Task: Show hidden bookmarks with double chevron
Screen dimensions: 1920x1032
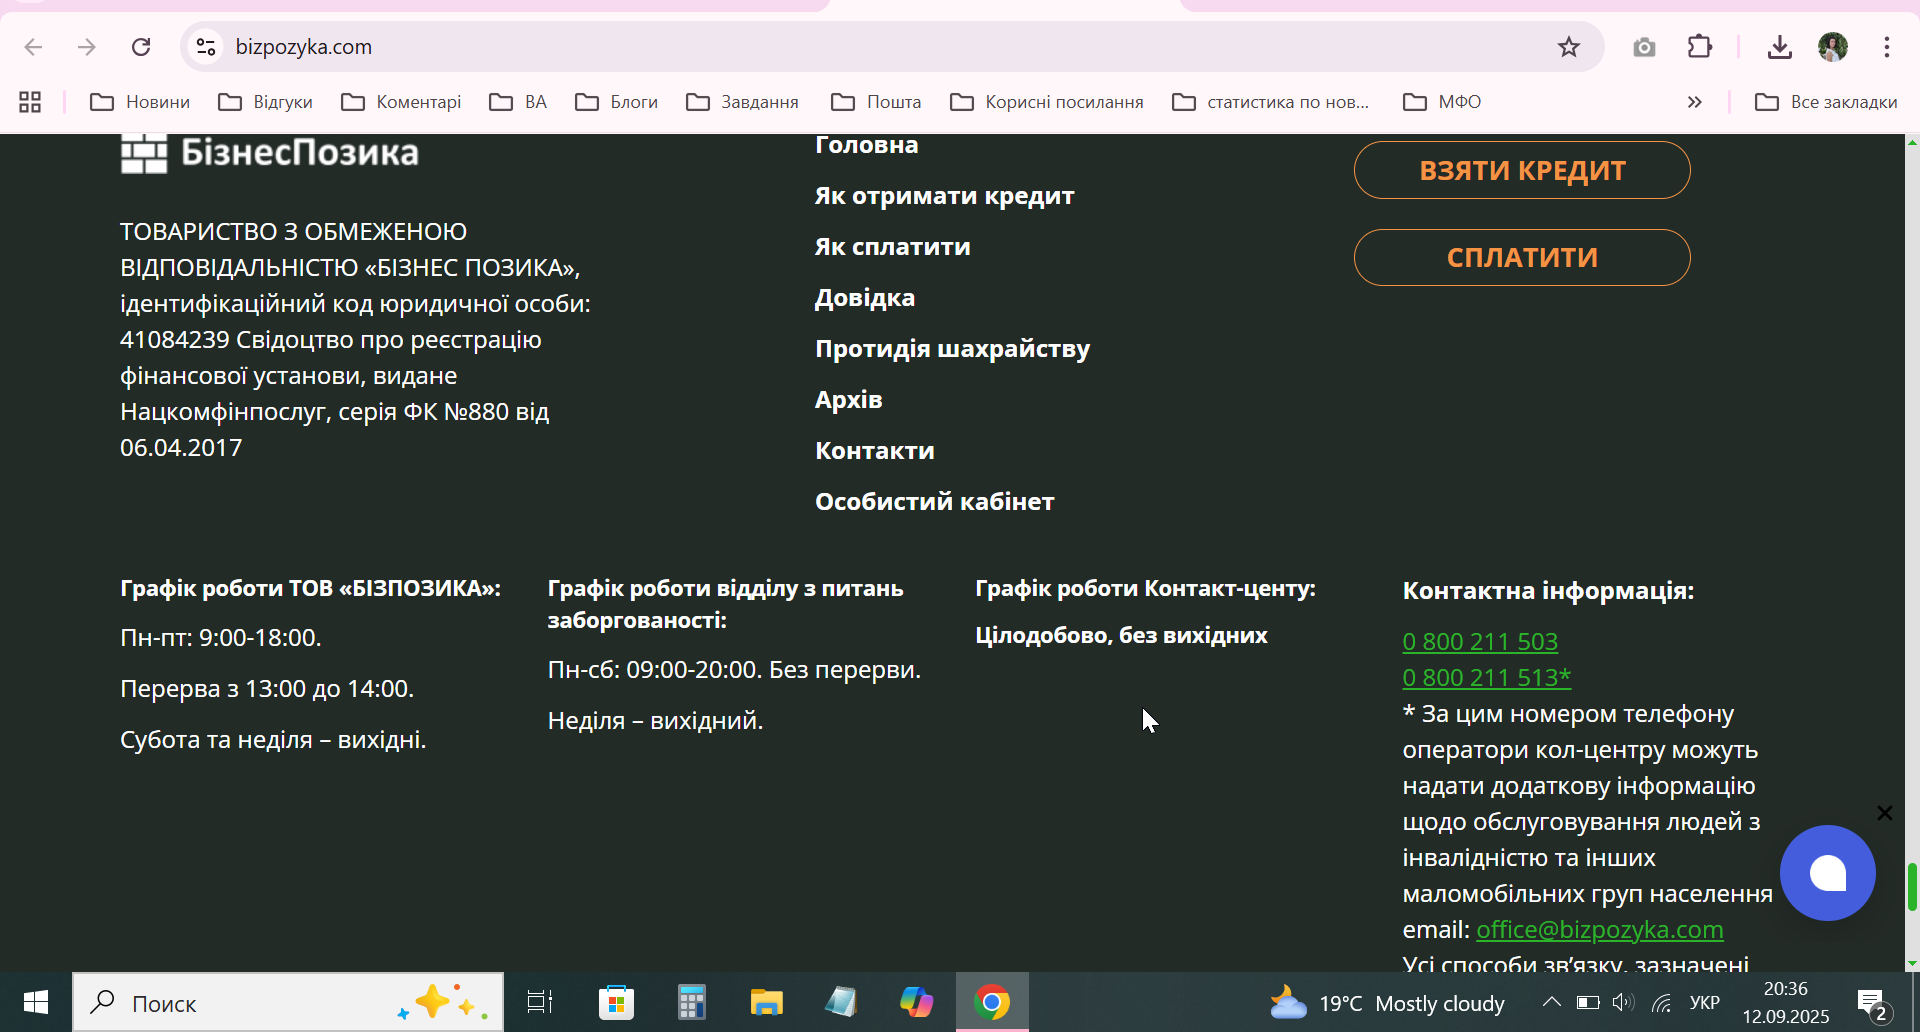Action: click(x=1694, y=102)
